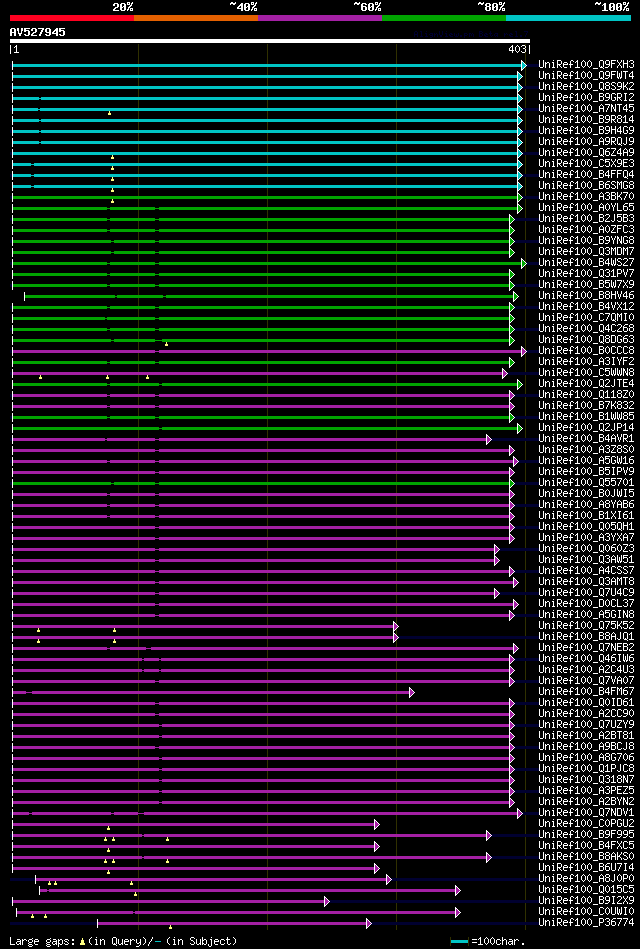Click the cyan alignment bar of UniRef100_Q6Z4A9
The width and height of the screenshot is (640, 949).
(265, 153)
